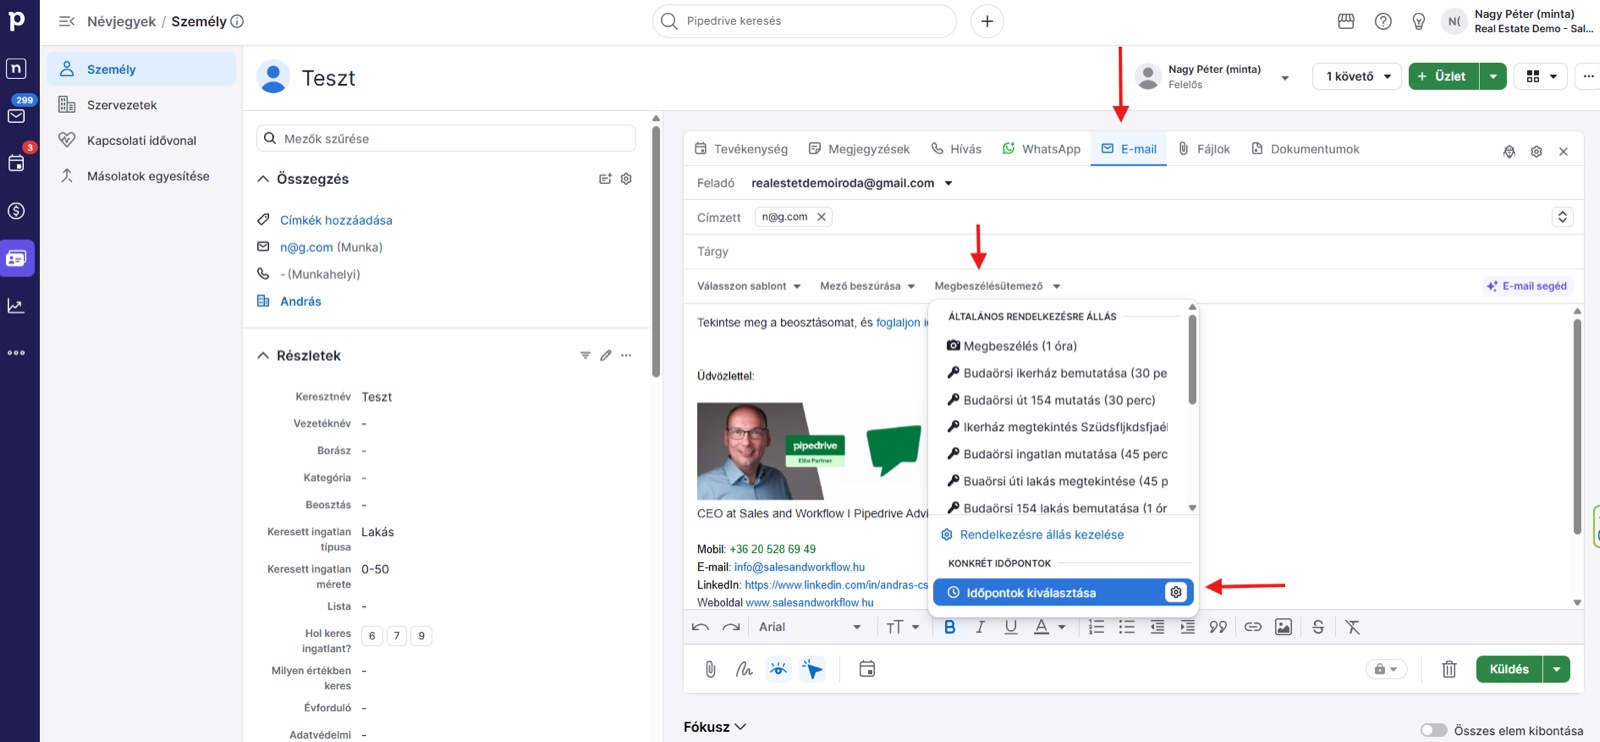Undo the last edit in email editor
This screenshot has height=742, width=1600.
(700, 627)
